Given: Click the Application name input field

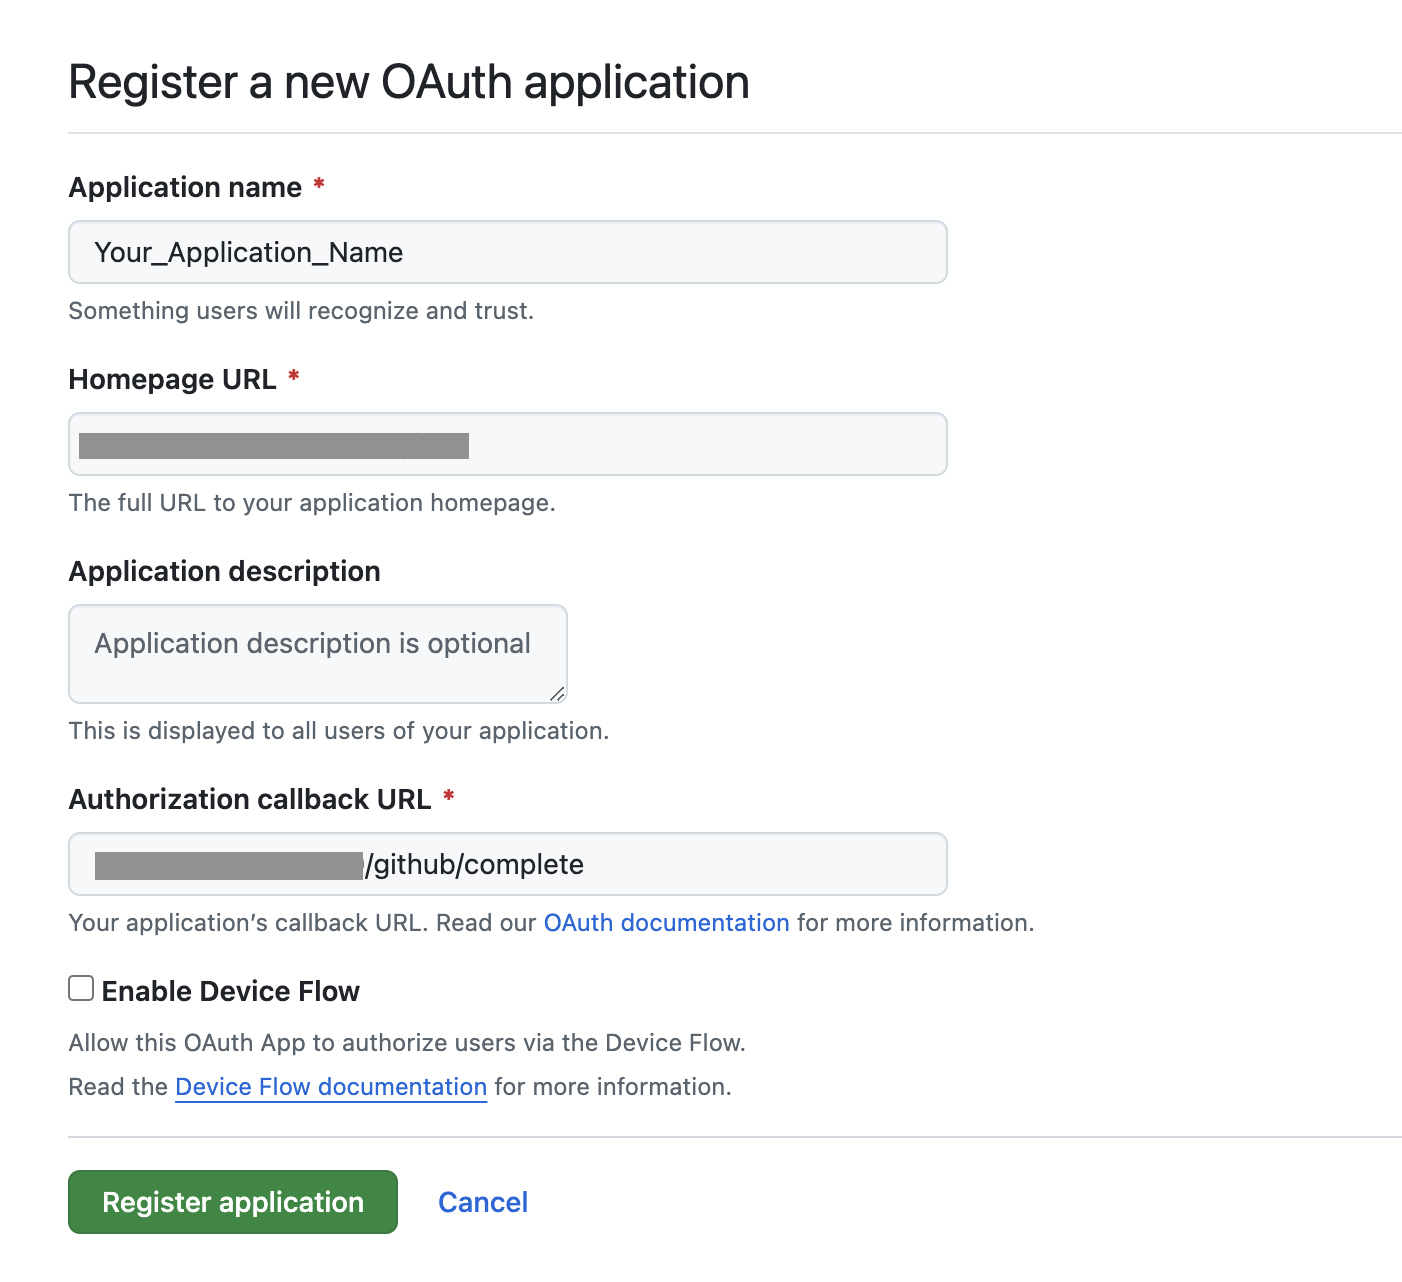Looking at the screenshot, I should [507, 252].
